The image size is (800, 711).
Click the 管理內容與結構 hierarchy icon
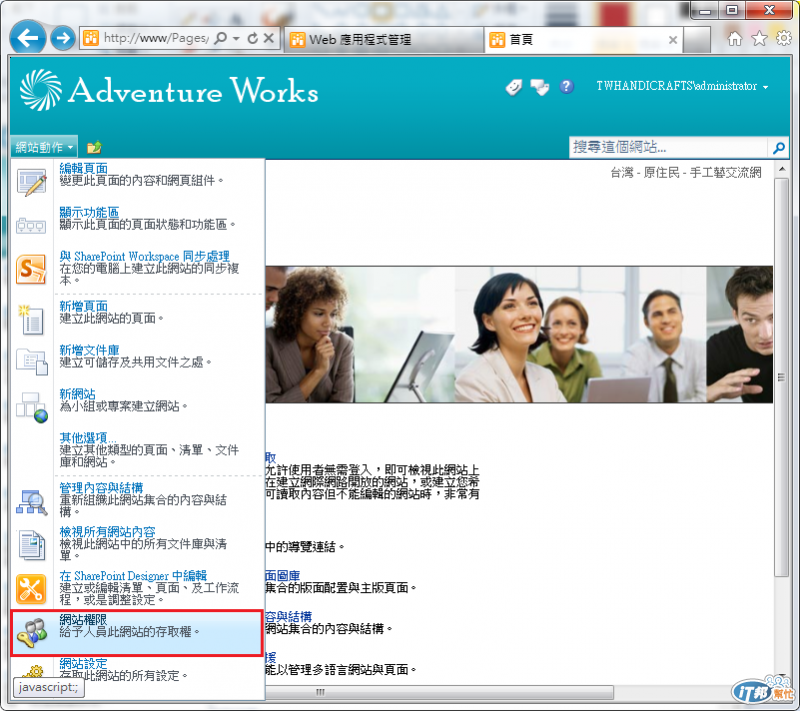(32, 502)
